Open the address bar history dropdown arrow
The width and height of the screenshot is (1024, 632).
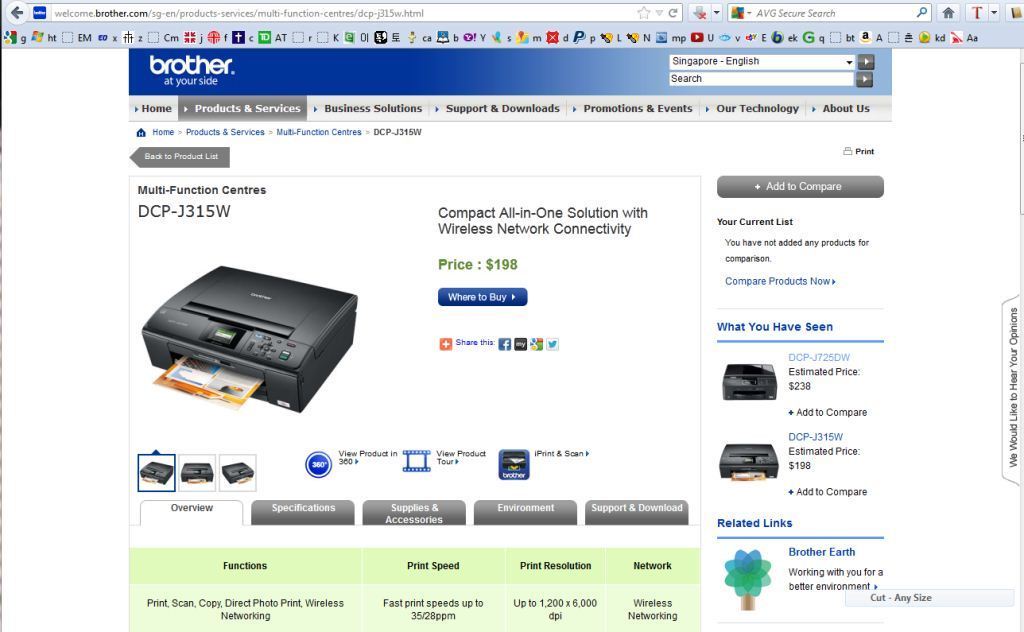point(659,12)
